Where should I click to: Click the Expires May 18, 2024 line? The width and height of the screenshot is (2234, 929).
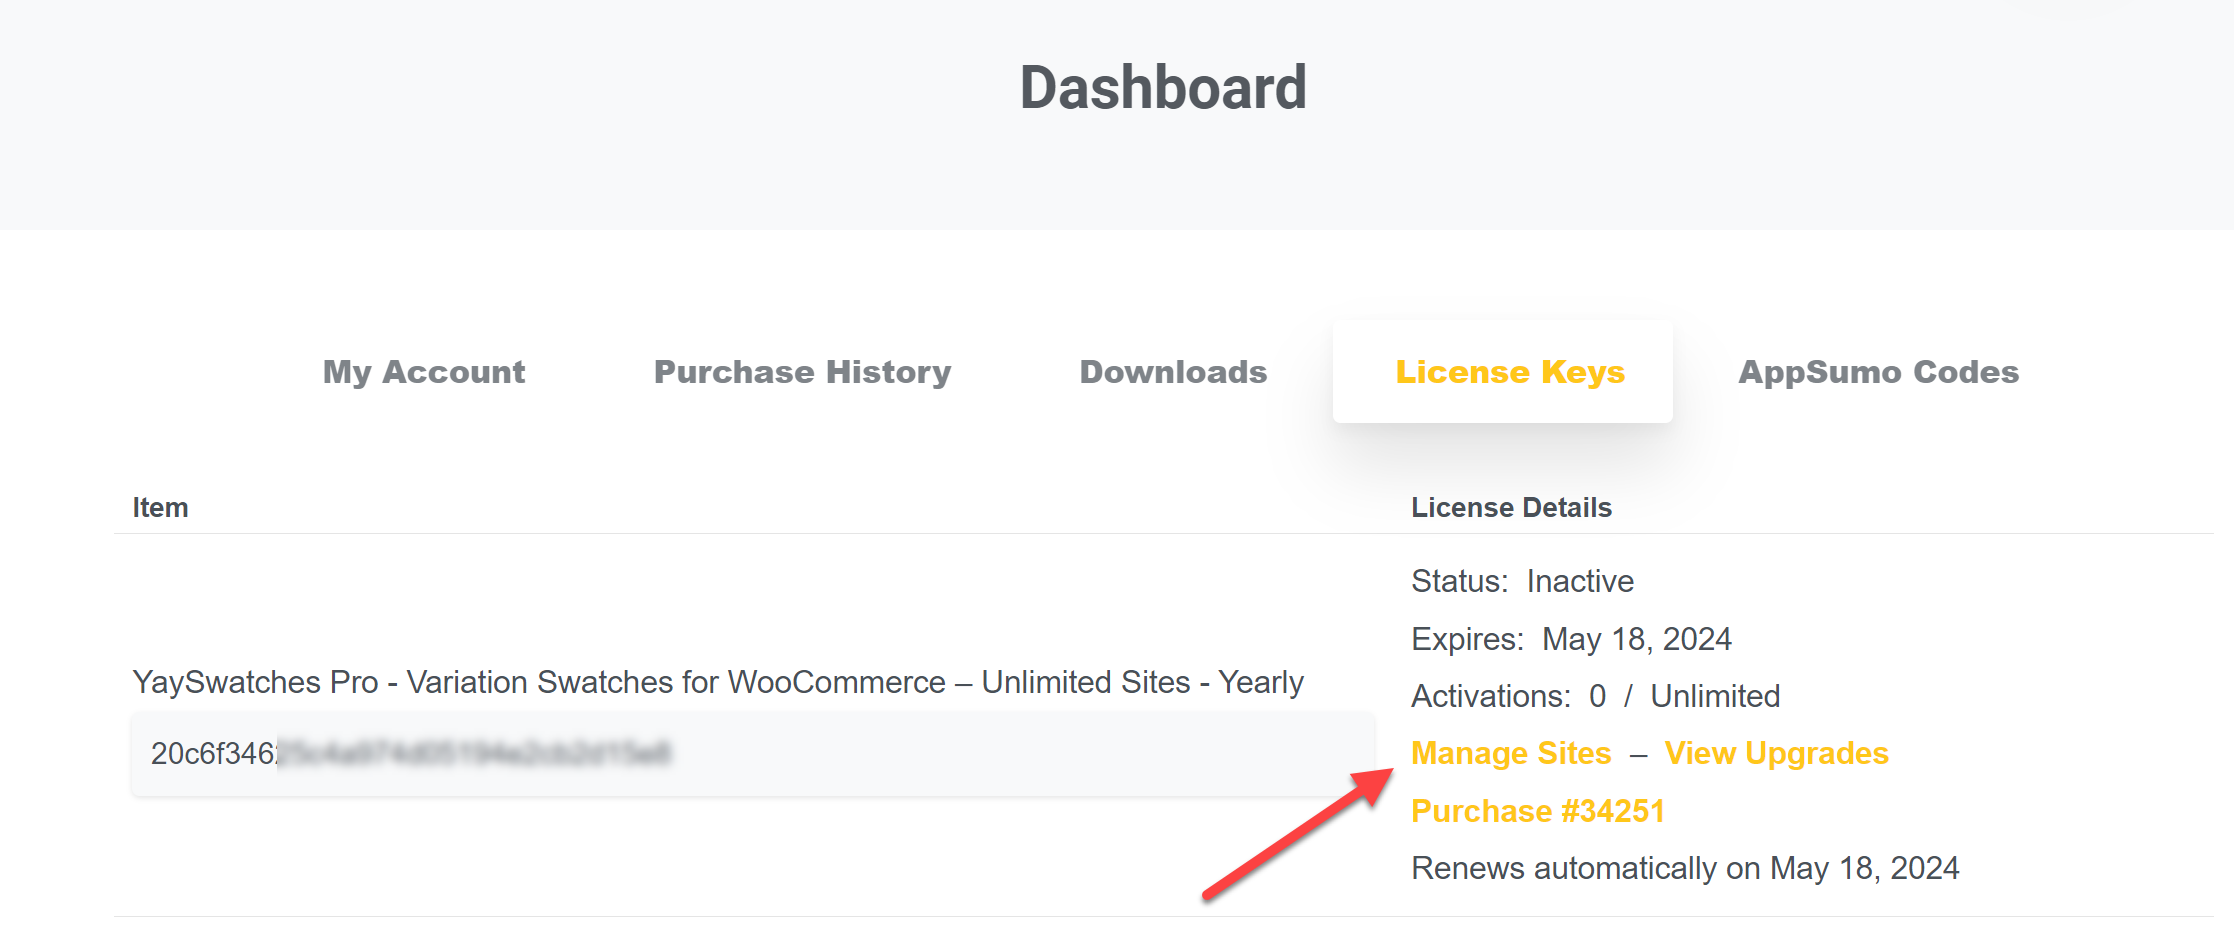pyautogui.click(x=1571, y=639)
